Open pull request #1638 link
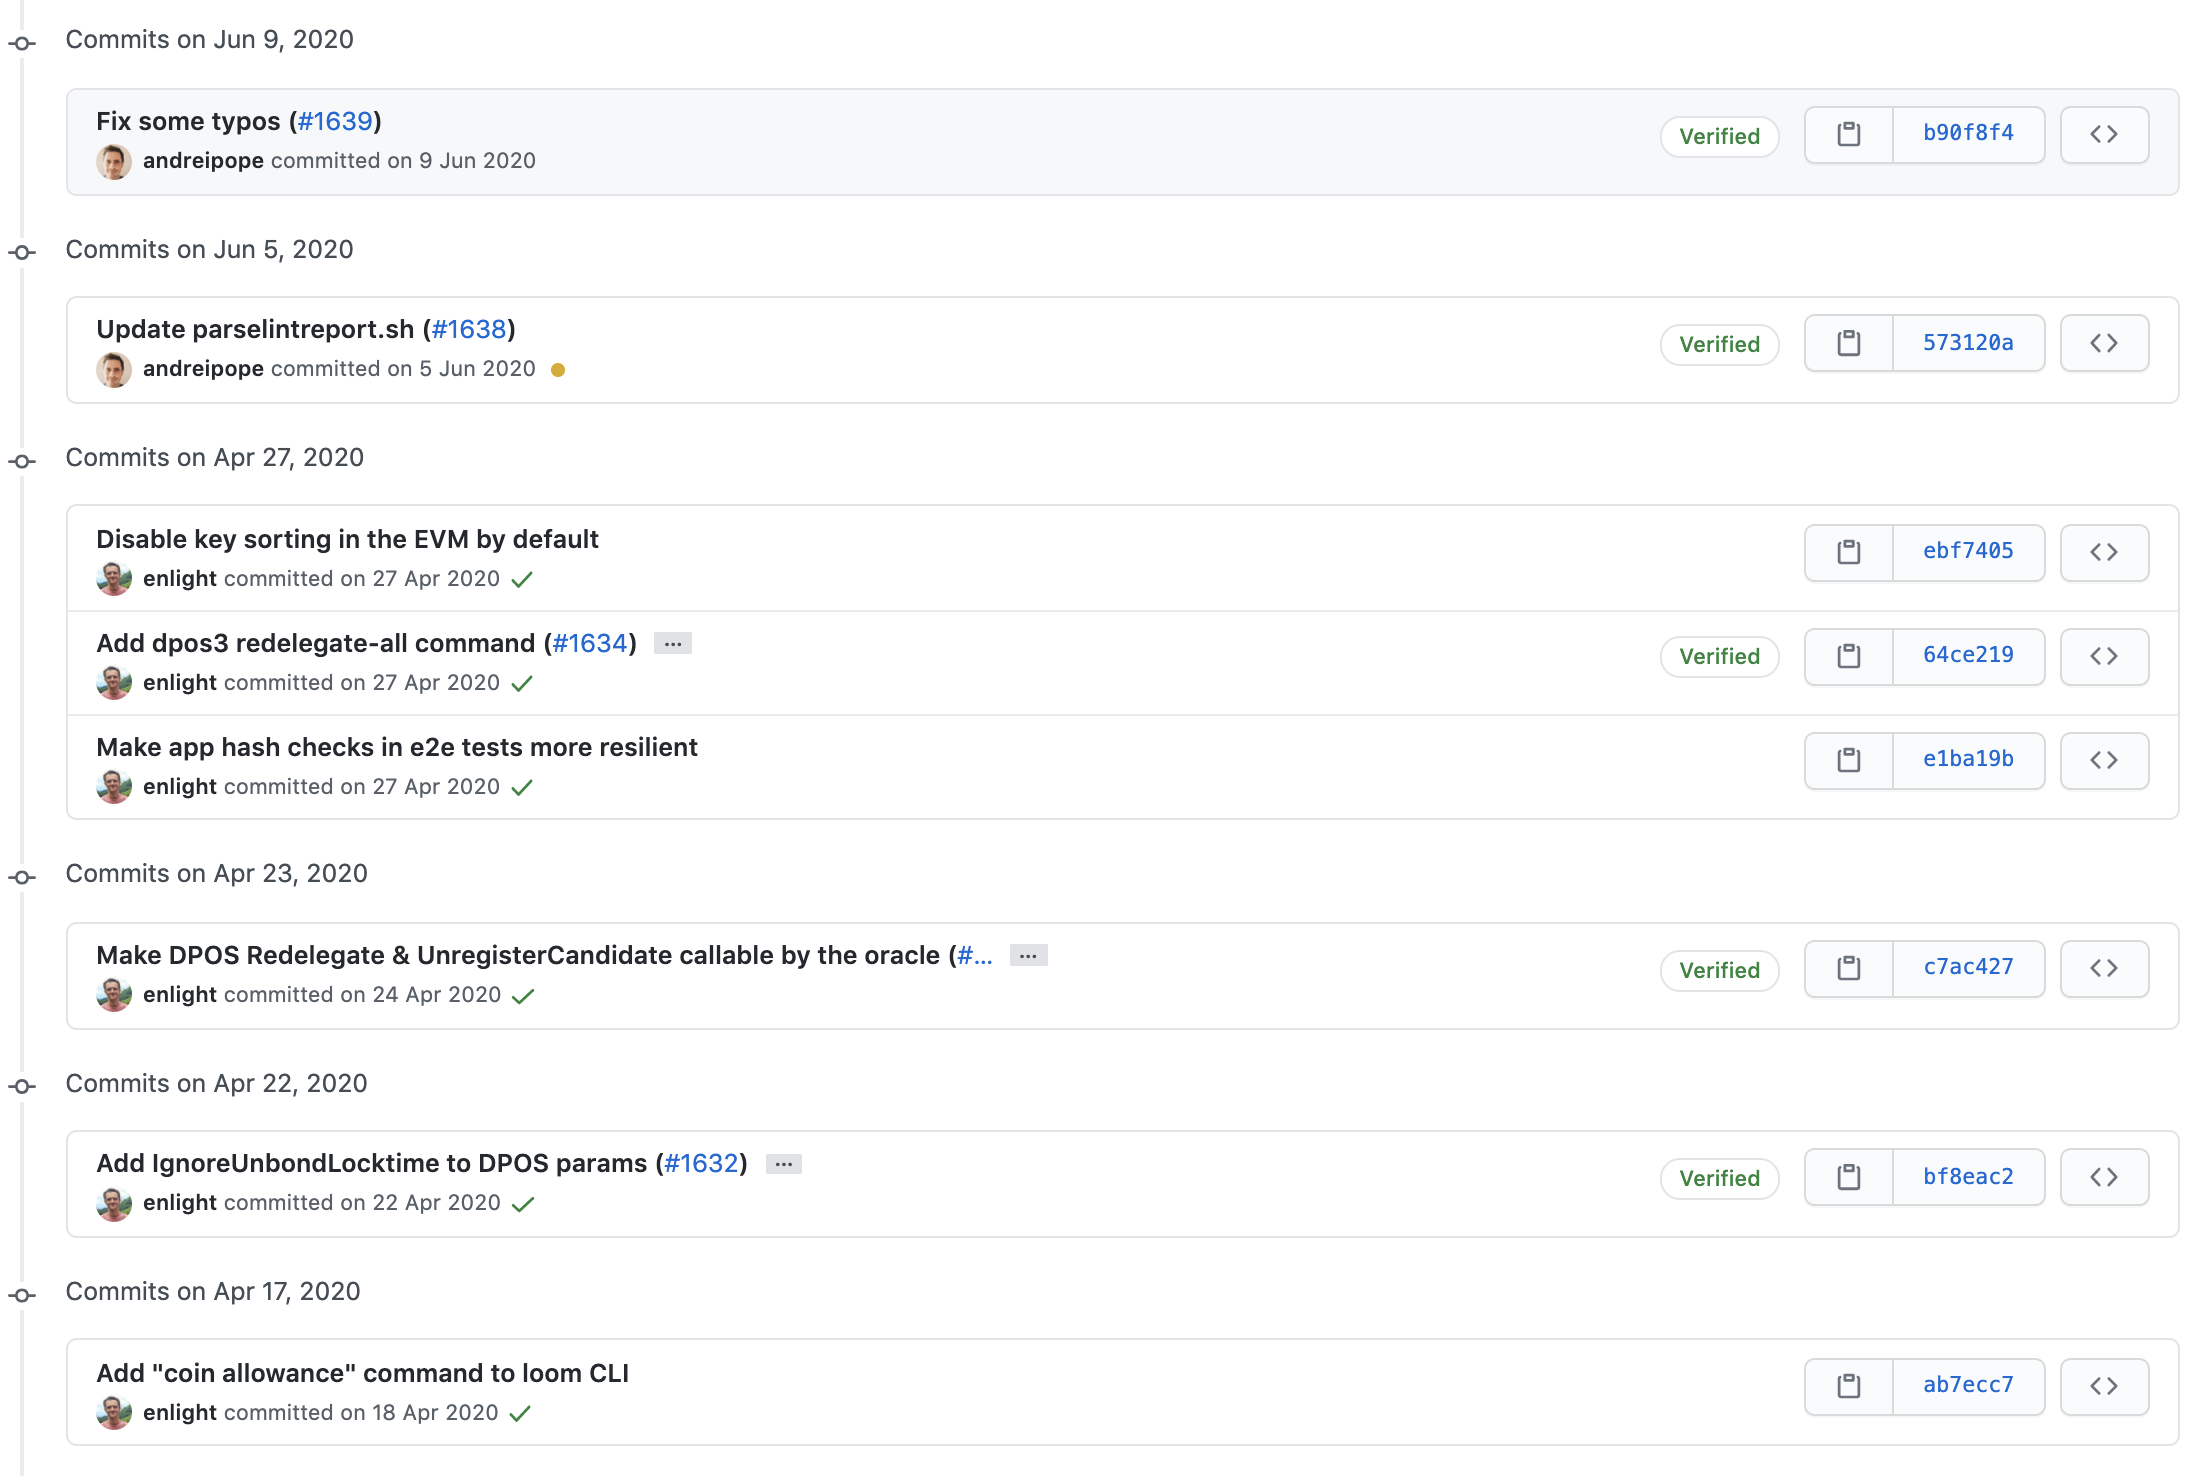The height and width of the screenshot is (1476, 2204). tap(468, 329)
